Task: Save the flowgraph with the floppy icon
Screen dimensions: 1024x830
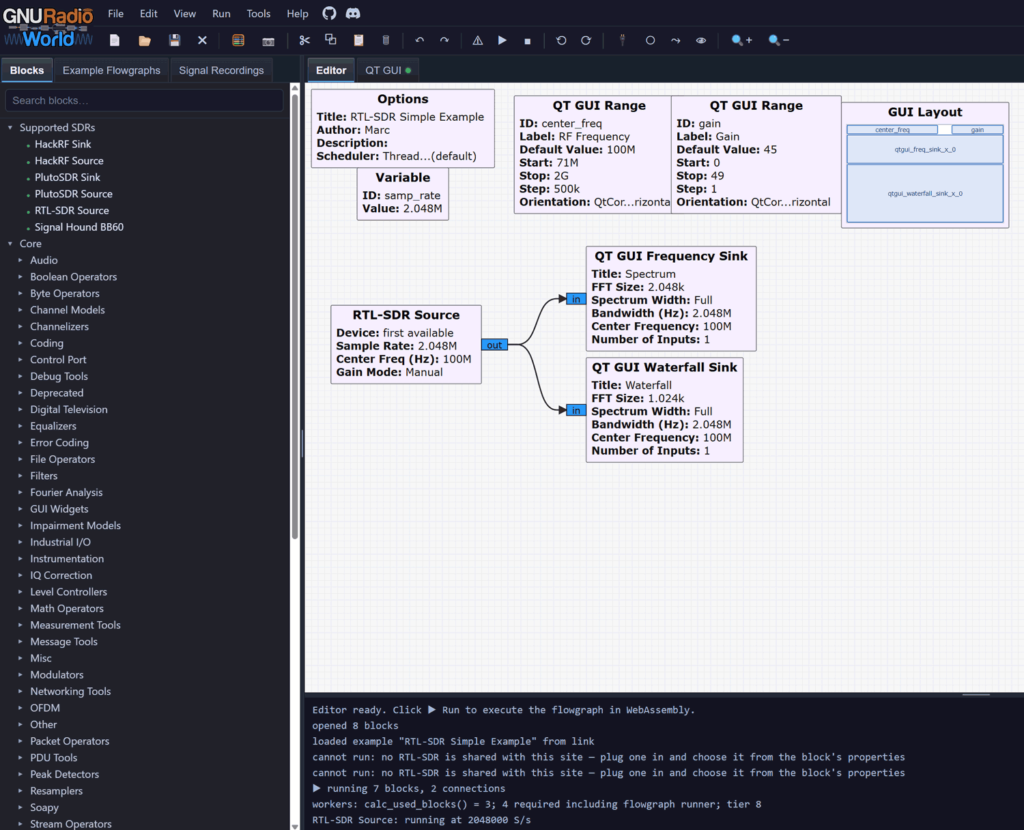Action: (x=174, y=40)
